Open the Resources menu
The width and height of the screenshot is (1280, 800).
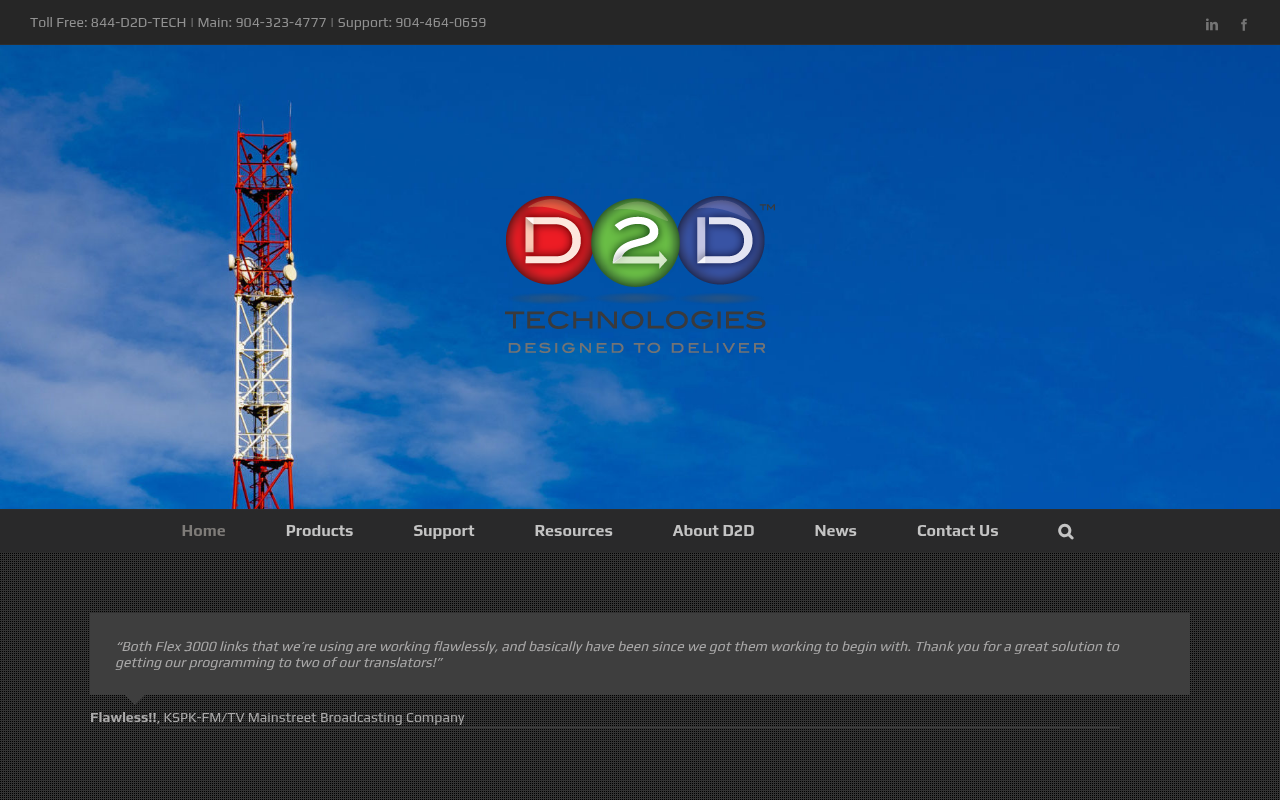pyautogui.click(x=573, y=531)
